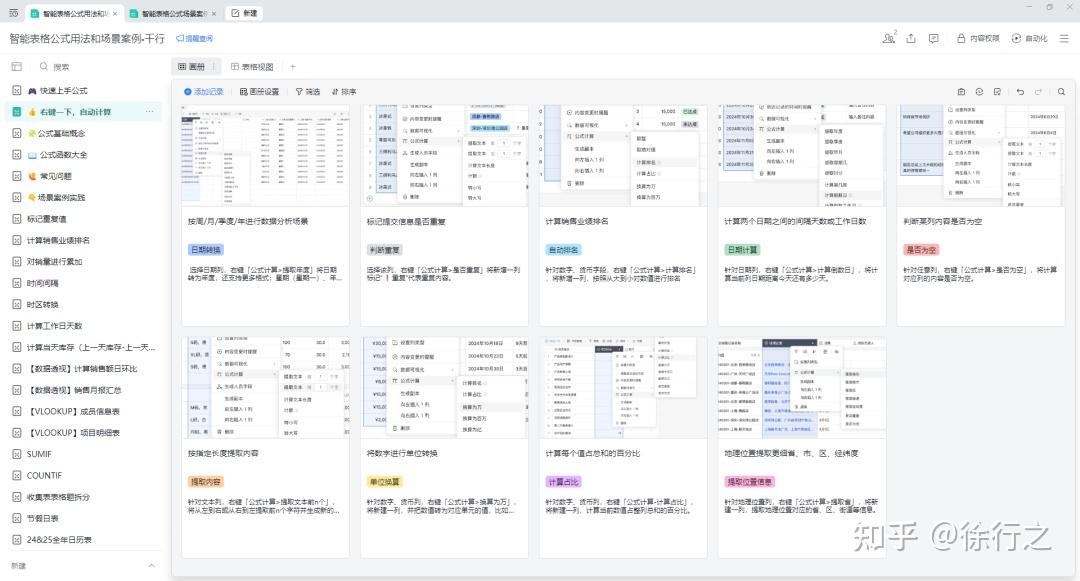Click the blue 日期转换 tag on first card
Screen dimensions: 1080x581
(x=206, y=250)
